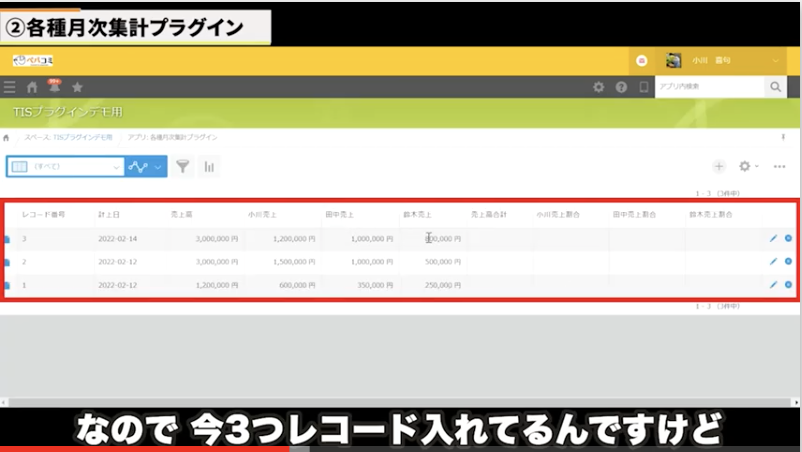The width and height of the screenshot is (802, 452).
Task: Open the help question mark icon
Action: pyautogui.click(x=621, y=87)
